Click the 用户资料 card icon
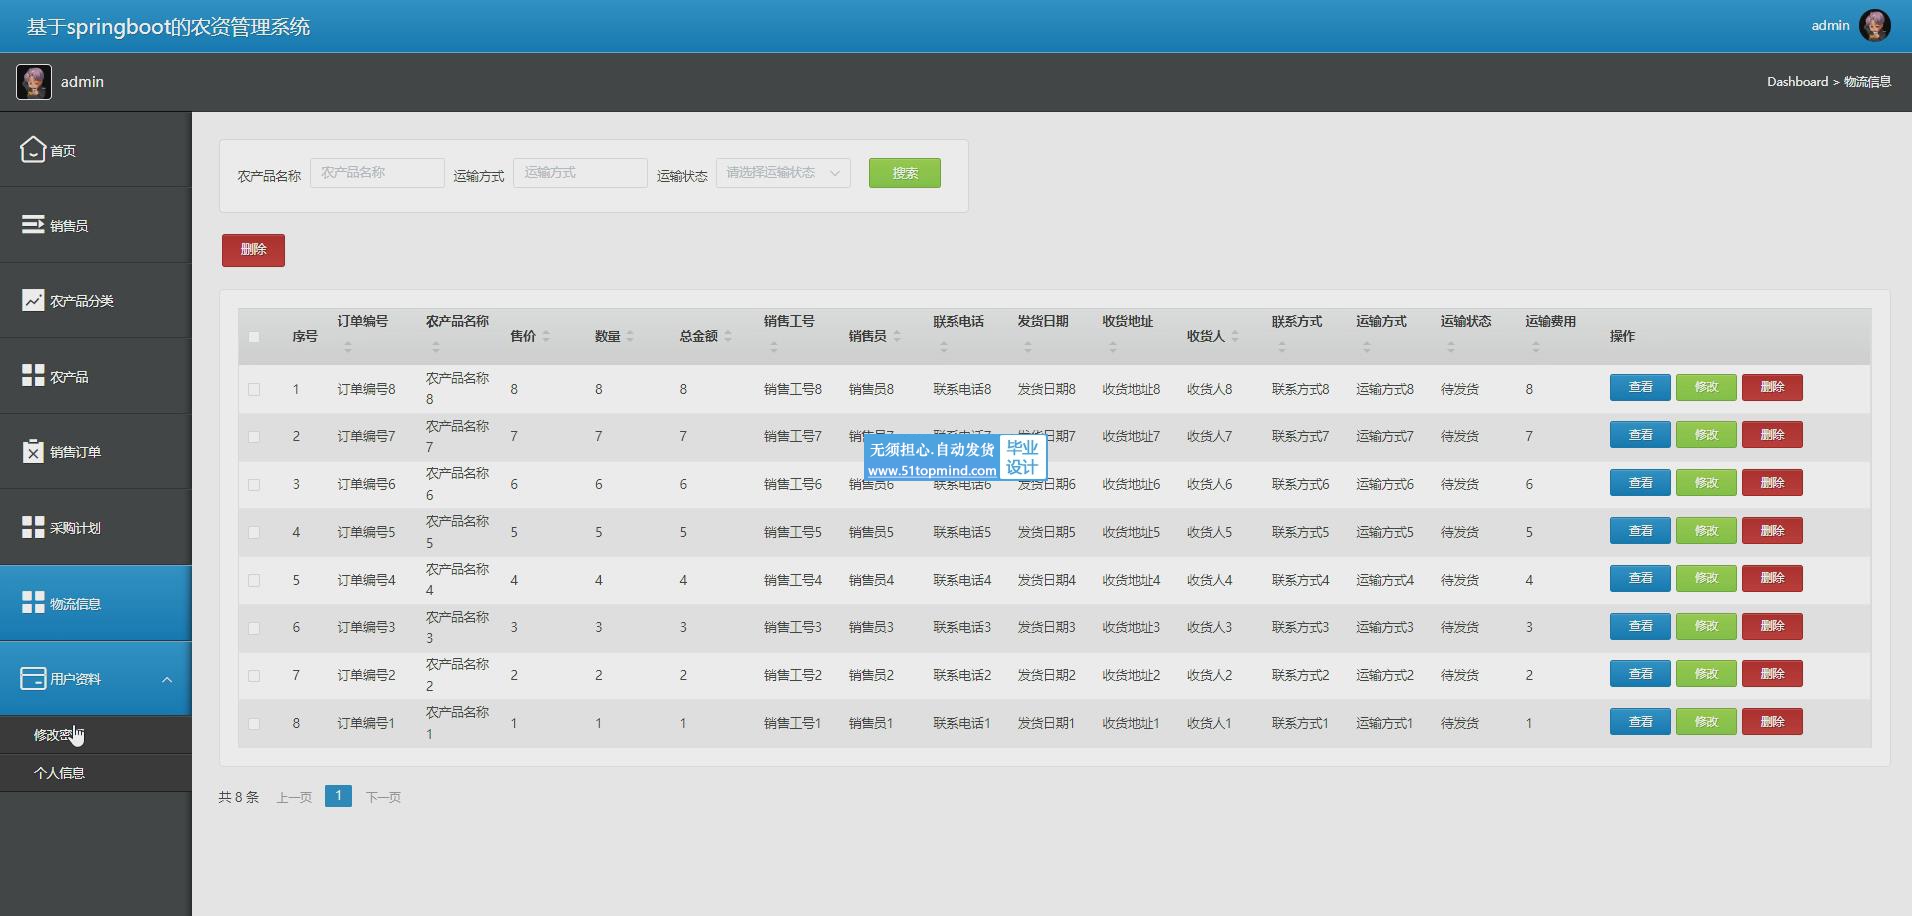This screenshot has height=916, width=1912. coord(33,678)
